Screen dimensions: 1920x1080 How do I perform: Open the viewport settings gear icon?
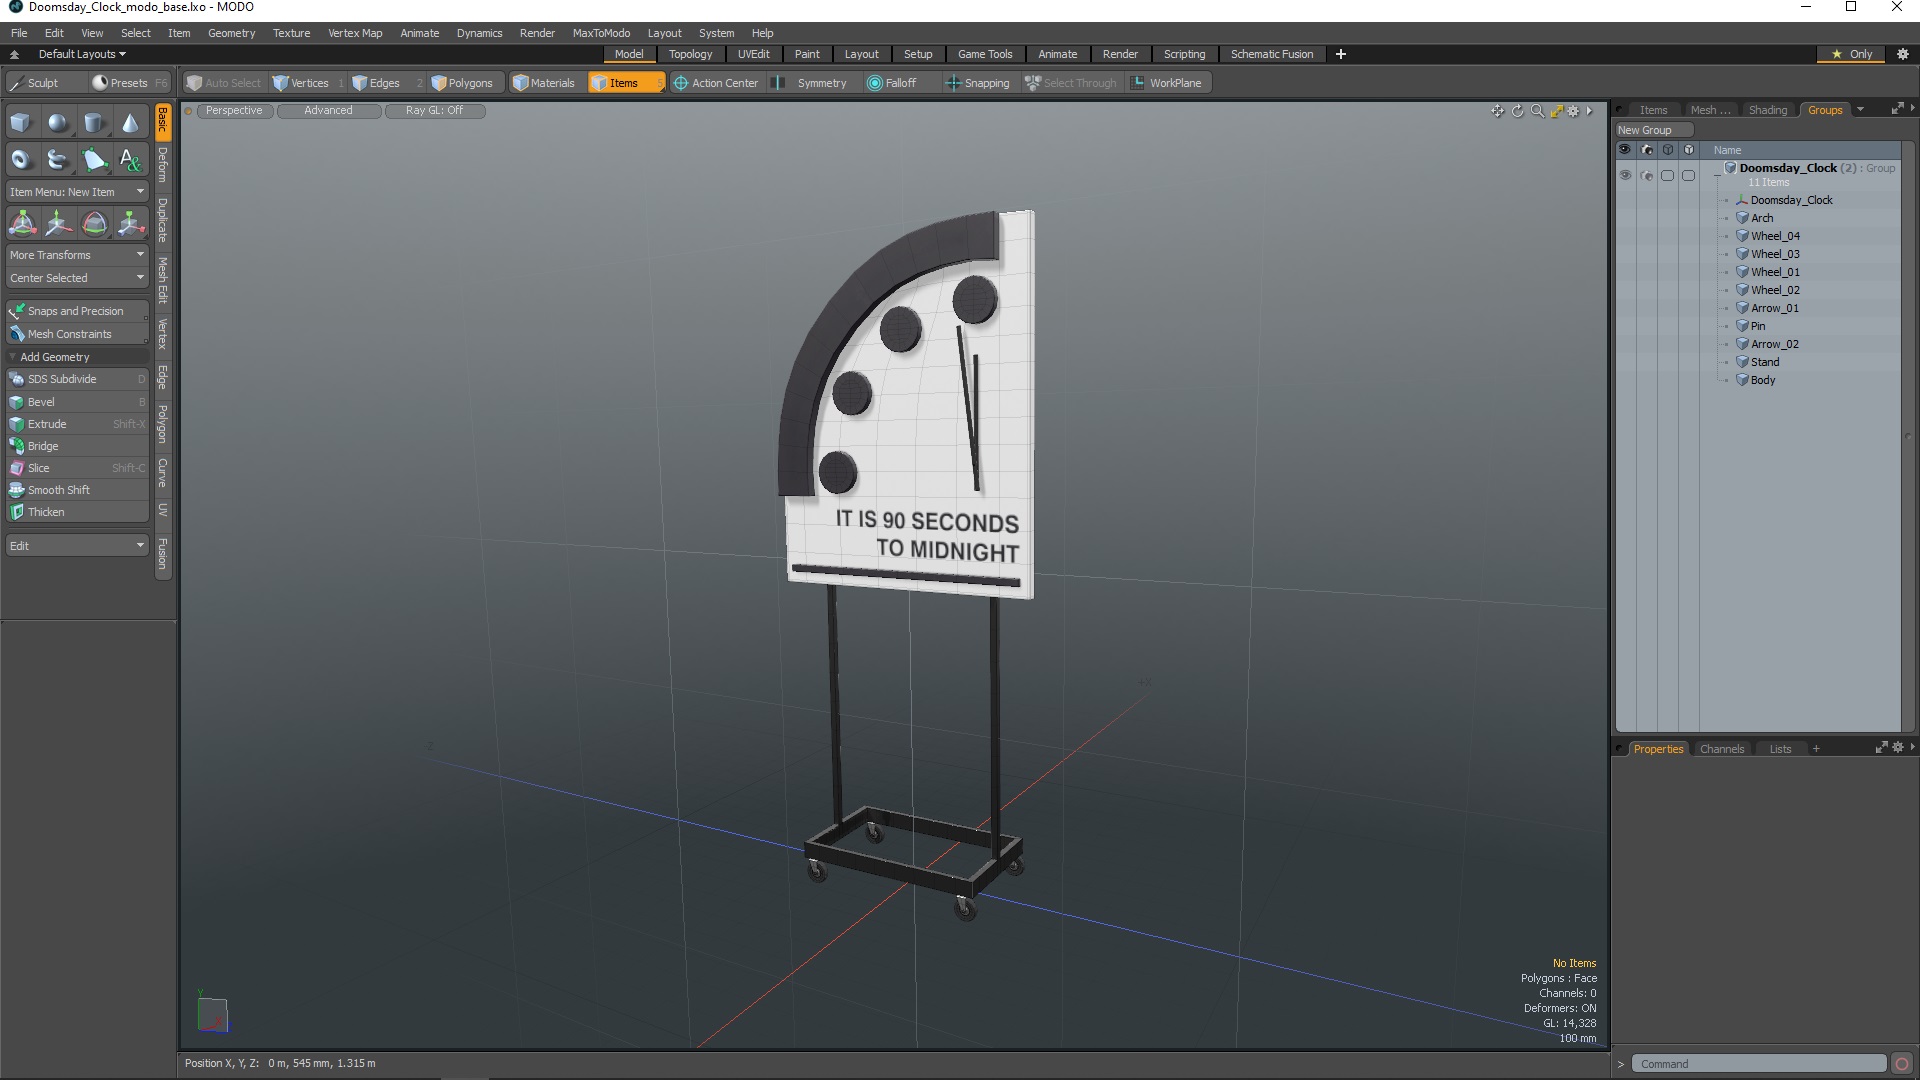pos(1573,111)
